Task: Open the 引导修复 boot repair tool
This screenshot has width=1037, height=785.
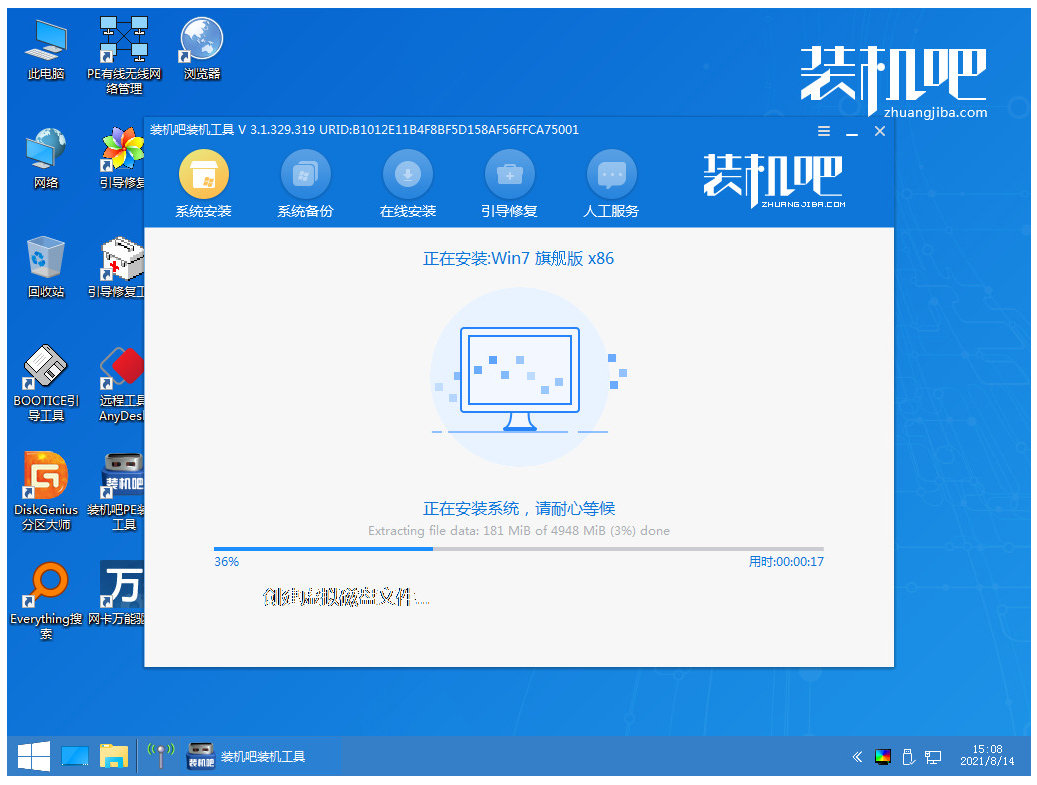Action: (509, 176)
